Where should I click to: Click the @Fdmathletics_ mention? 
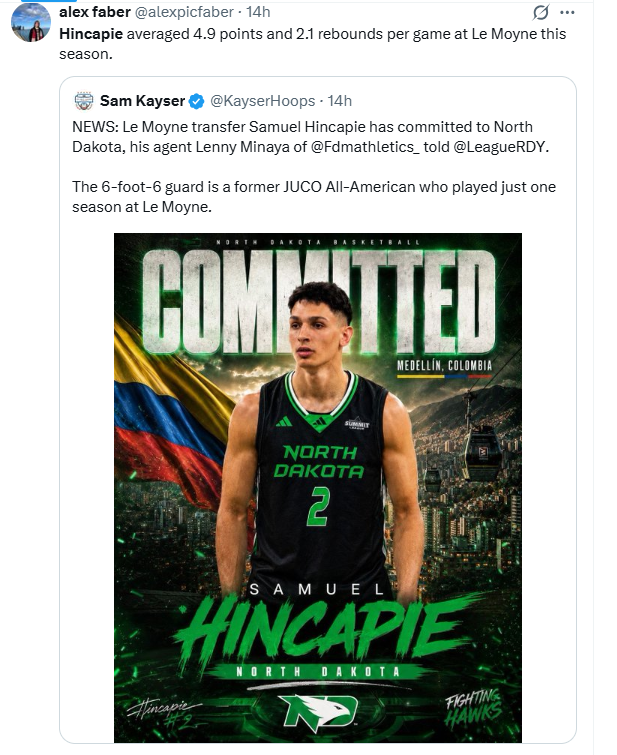[365, 146]
